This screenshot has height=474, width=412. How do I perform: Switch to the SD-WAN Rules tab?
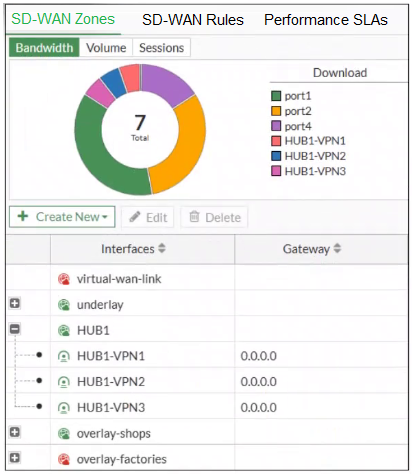tap(193, 20)
